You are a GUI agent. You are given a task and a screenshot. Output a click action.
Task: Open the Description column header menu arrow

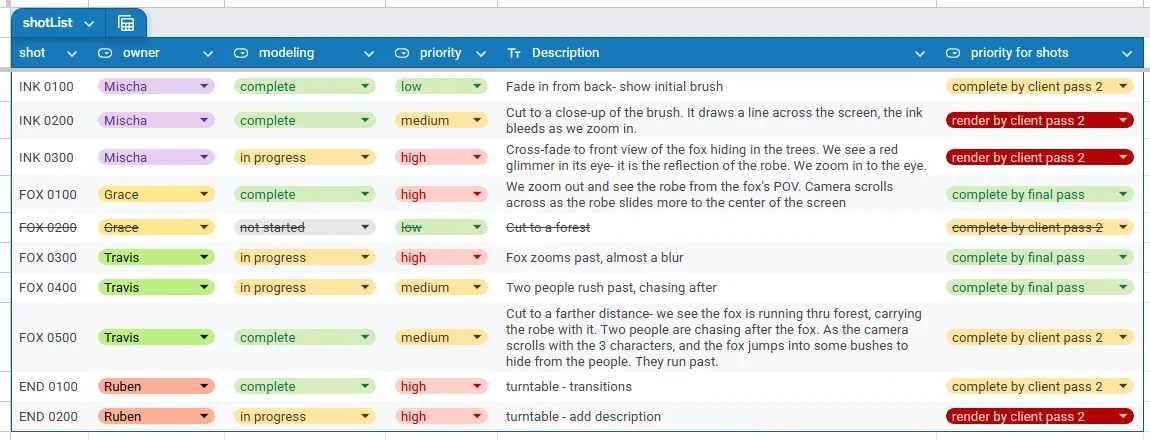[x=920, y=54]
